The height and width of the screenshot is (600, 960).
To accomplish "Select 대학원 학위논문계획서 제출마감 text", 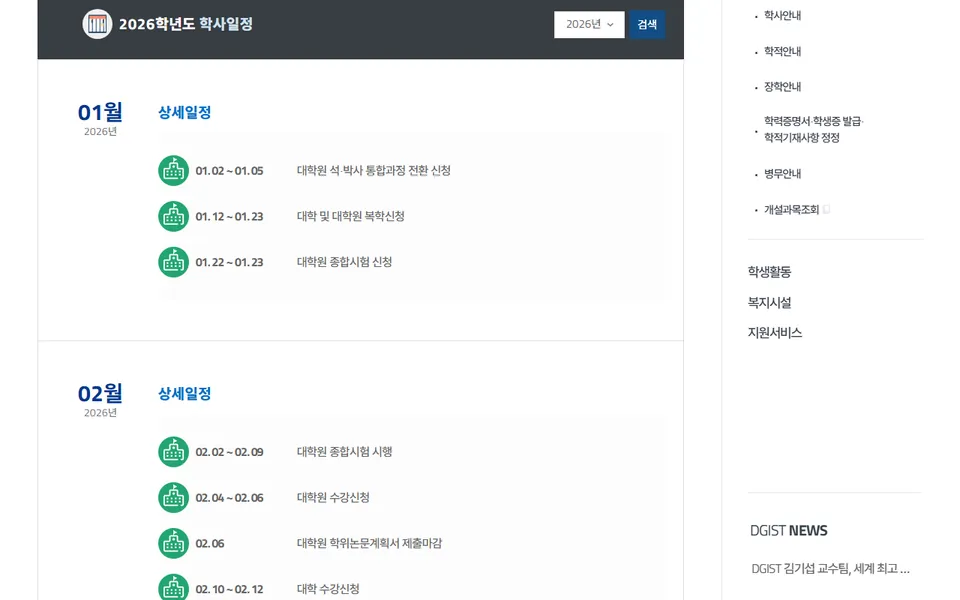I will click(369, 543).
